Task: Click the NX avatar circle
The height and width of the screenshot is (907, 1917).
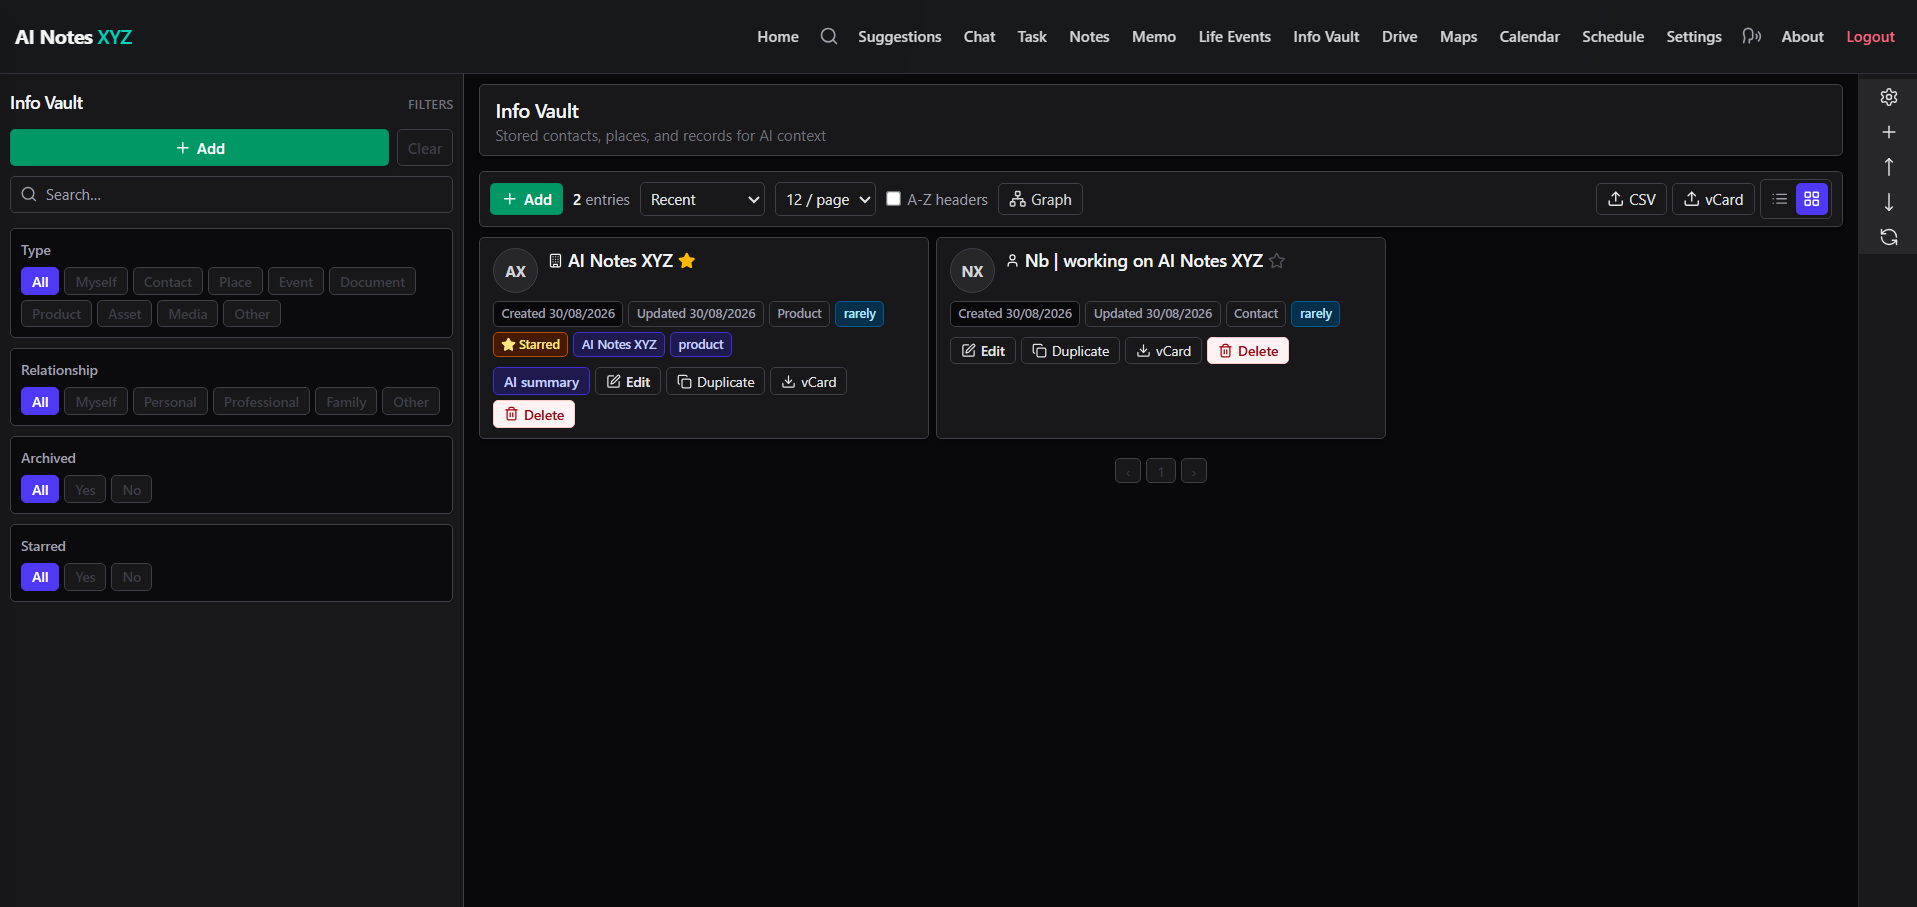Action: [973, 271]
